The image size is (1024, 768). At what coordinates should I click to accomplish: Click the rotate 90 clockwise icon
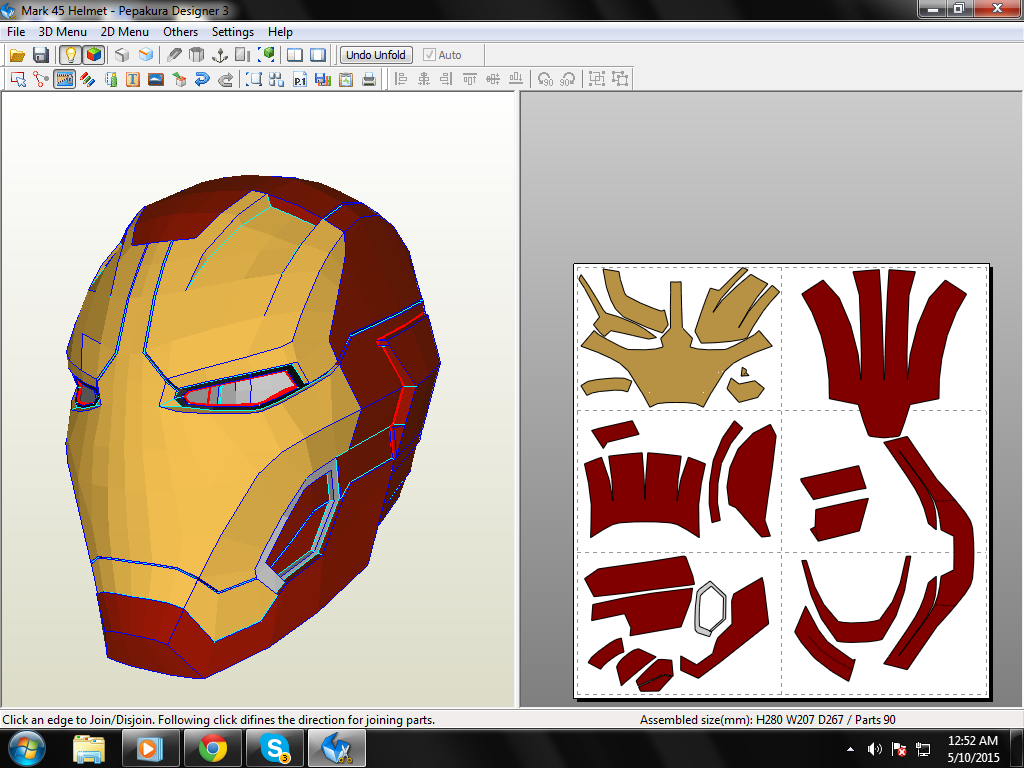click(x=568, y=79)
